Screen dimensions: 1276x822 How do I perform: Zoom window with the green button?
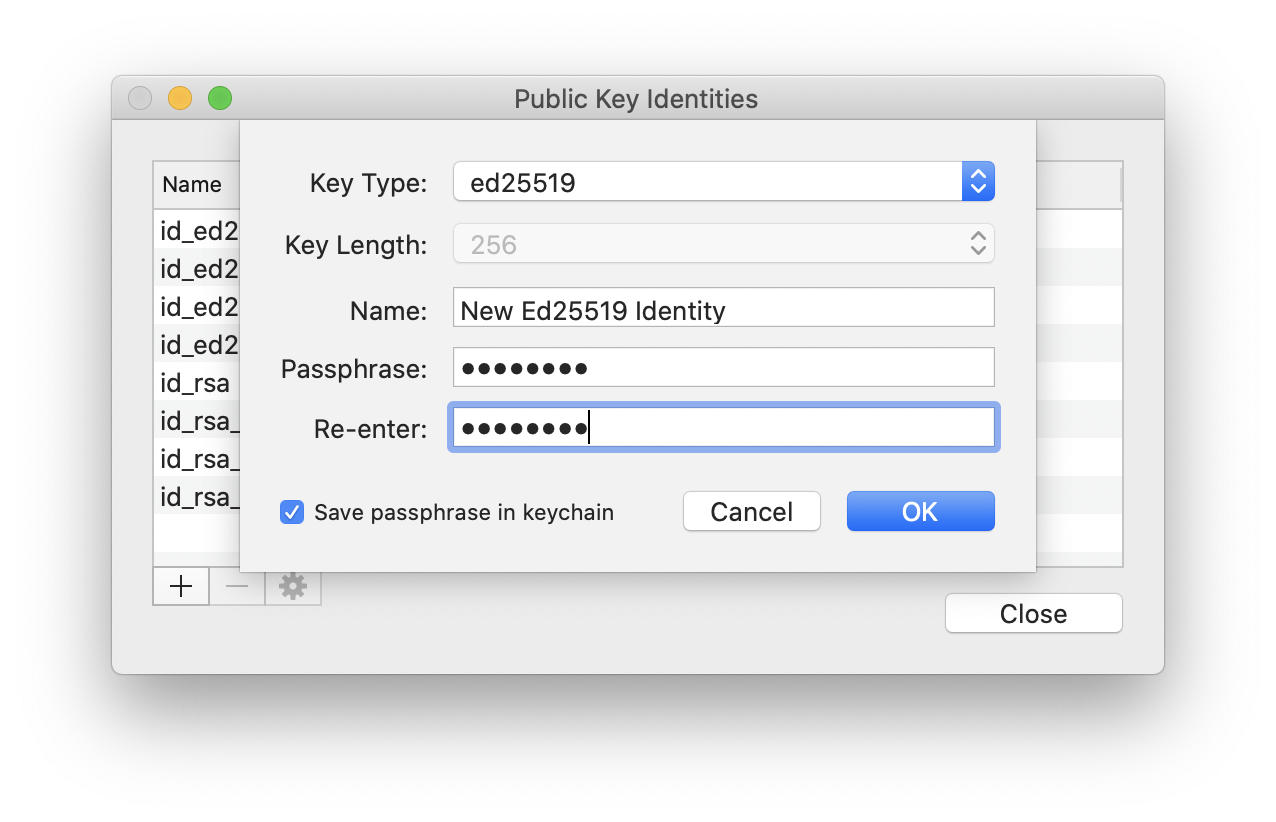tap(220, 98)
